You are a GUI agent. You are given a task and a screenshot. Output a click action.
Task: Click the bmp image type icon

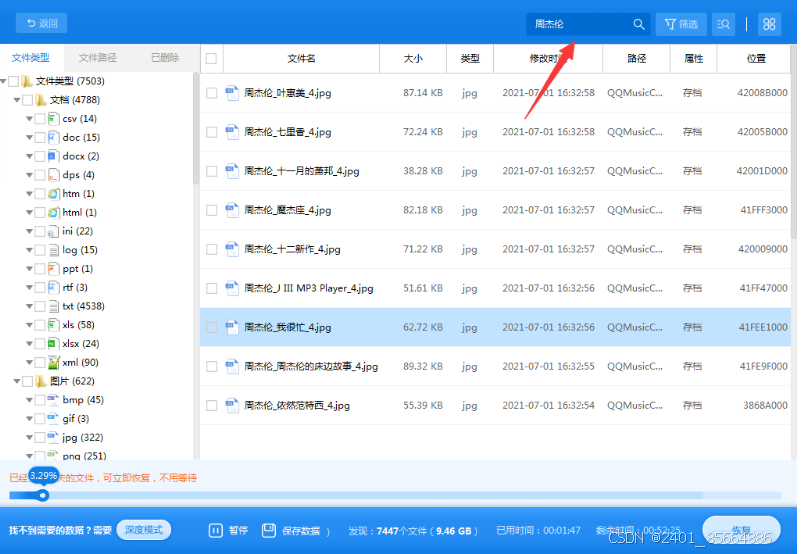point(53,400)
